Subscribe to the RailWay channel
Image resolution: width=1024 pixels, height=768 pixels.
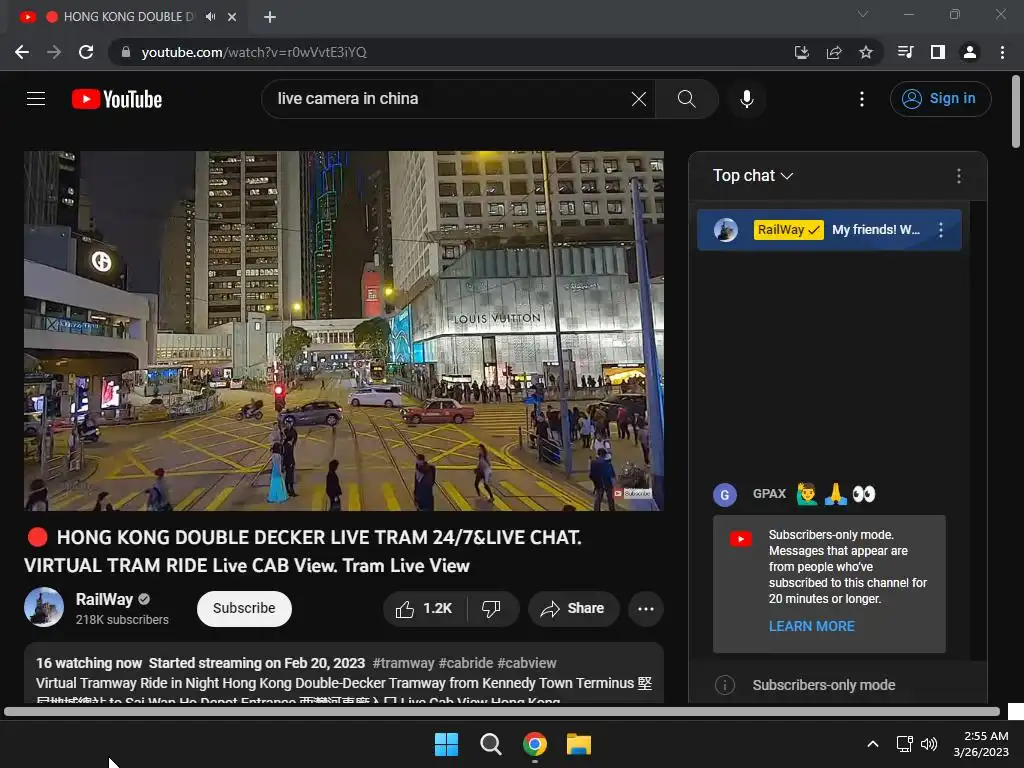pyautogui.click(x=244, y=609)
